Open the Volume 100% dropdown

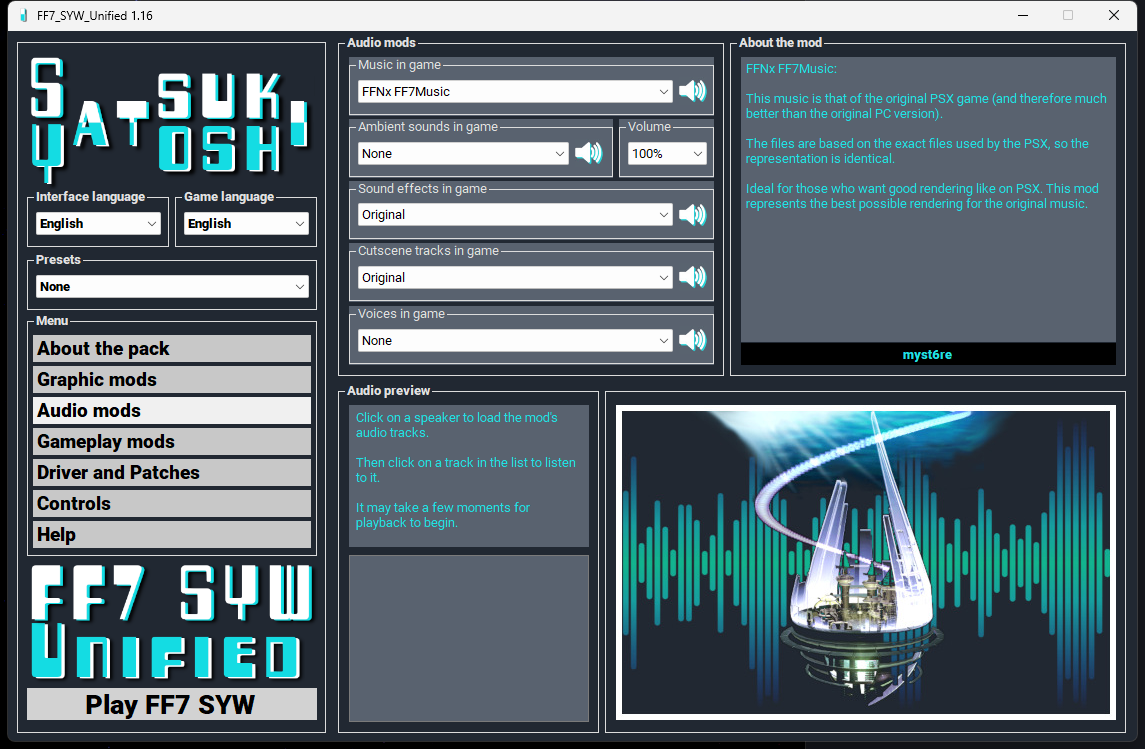[x=667, y=153]
